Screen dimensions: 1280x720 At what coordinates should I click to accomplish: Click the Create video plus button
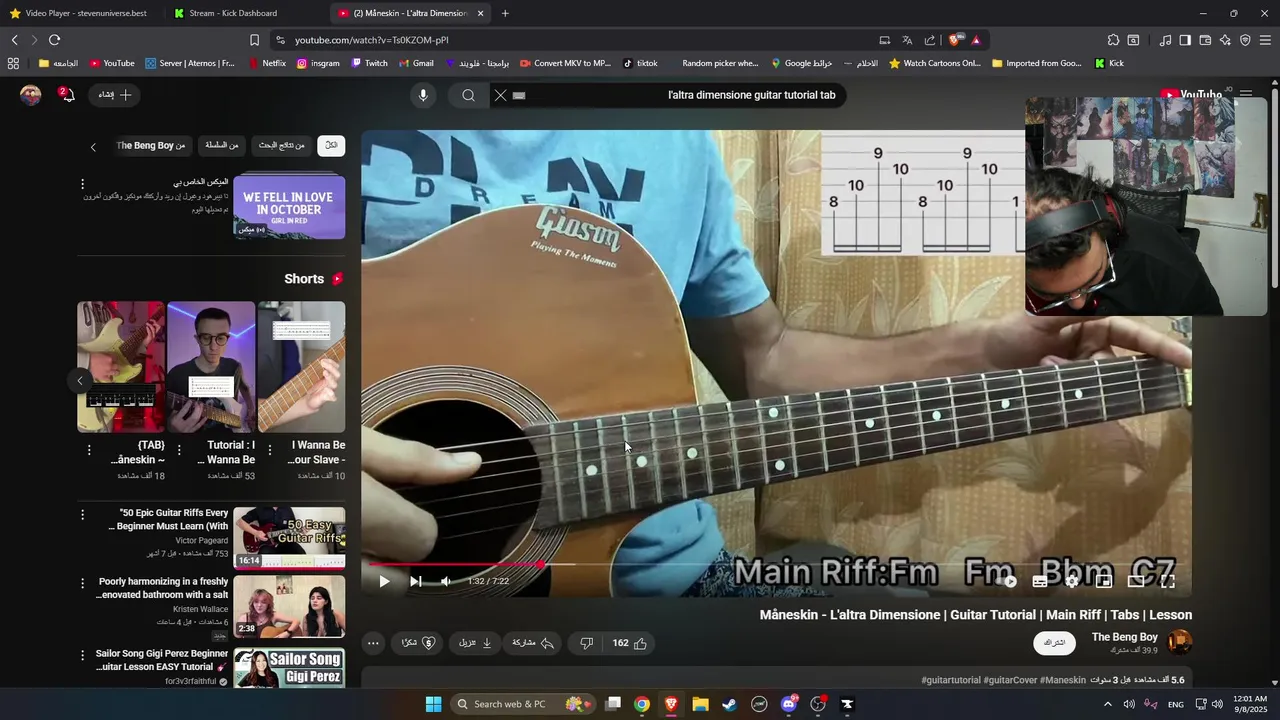[115, 95]
